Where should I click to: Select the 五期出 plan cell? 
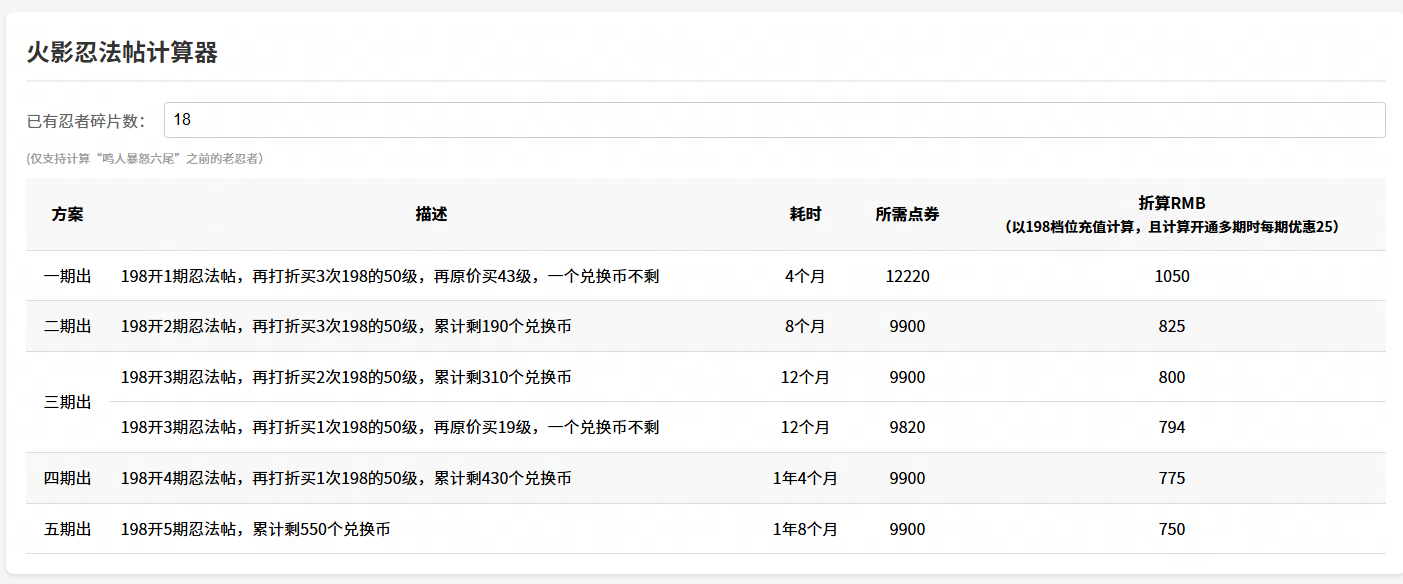pyautogui.click(x=67, y=529)
